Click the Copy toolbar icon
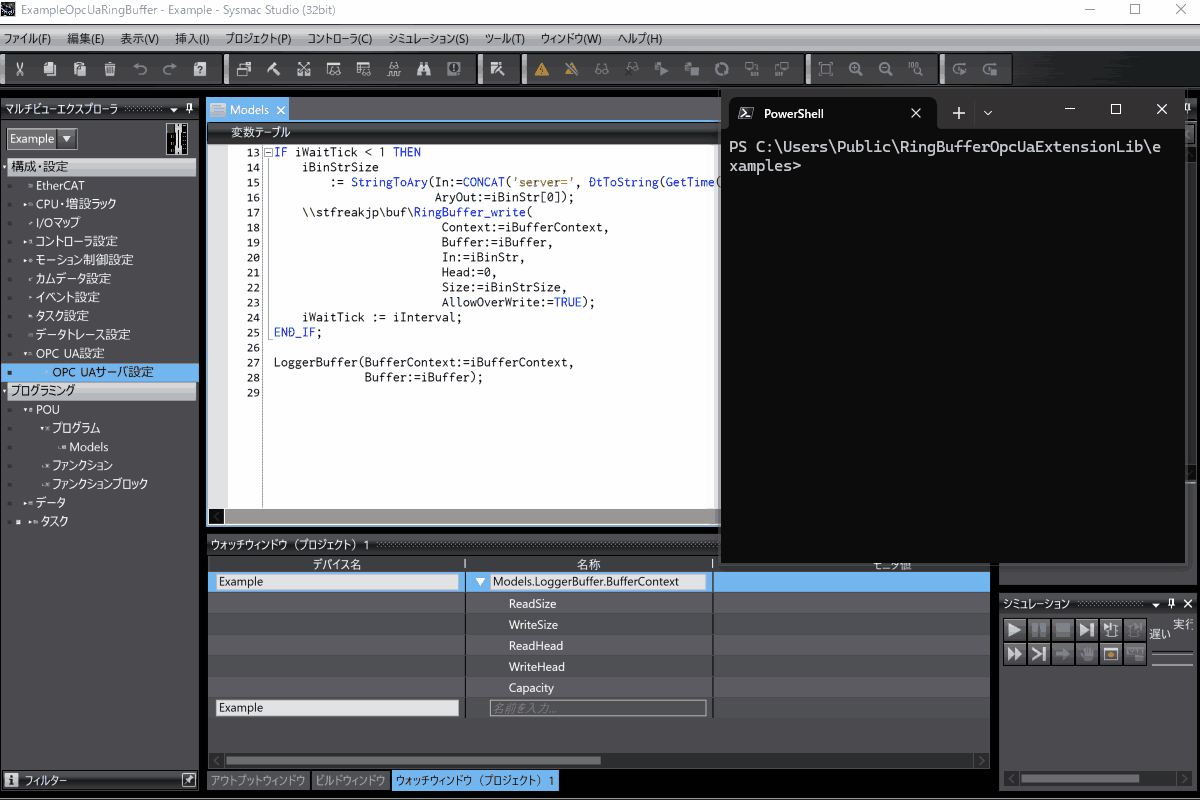Screen dimensions: 1200x800 (50, 69)
